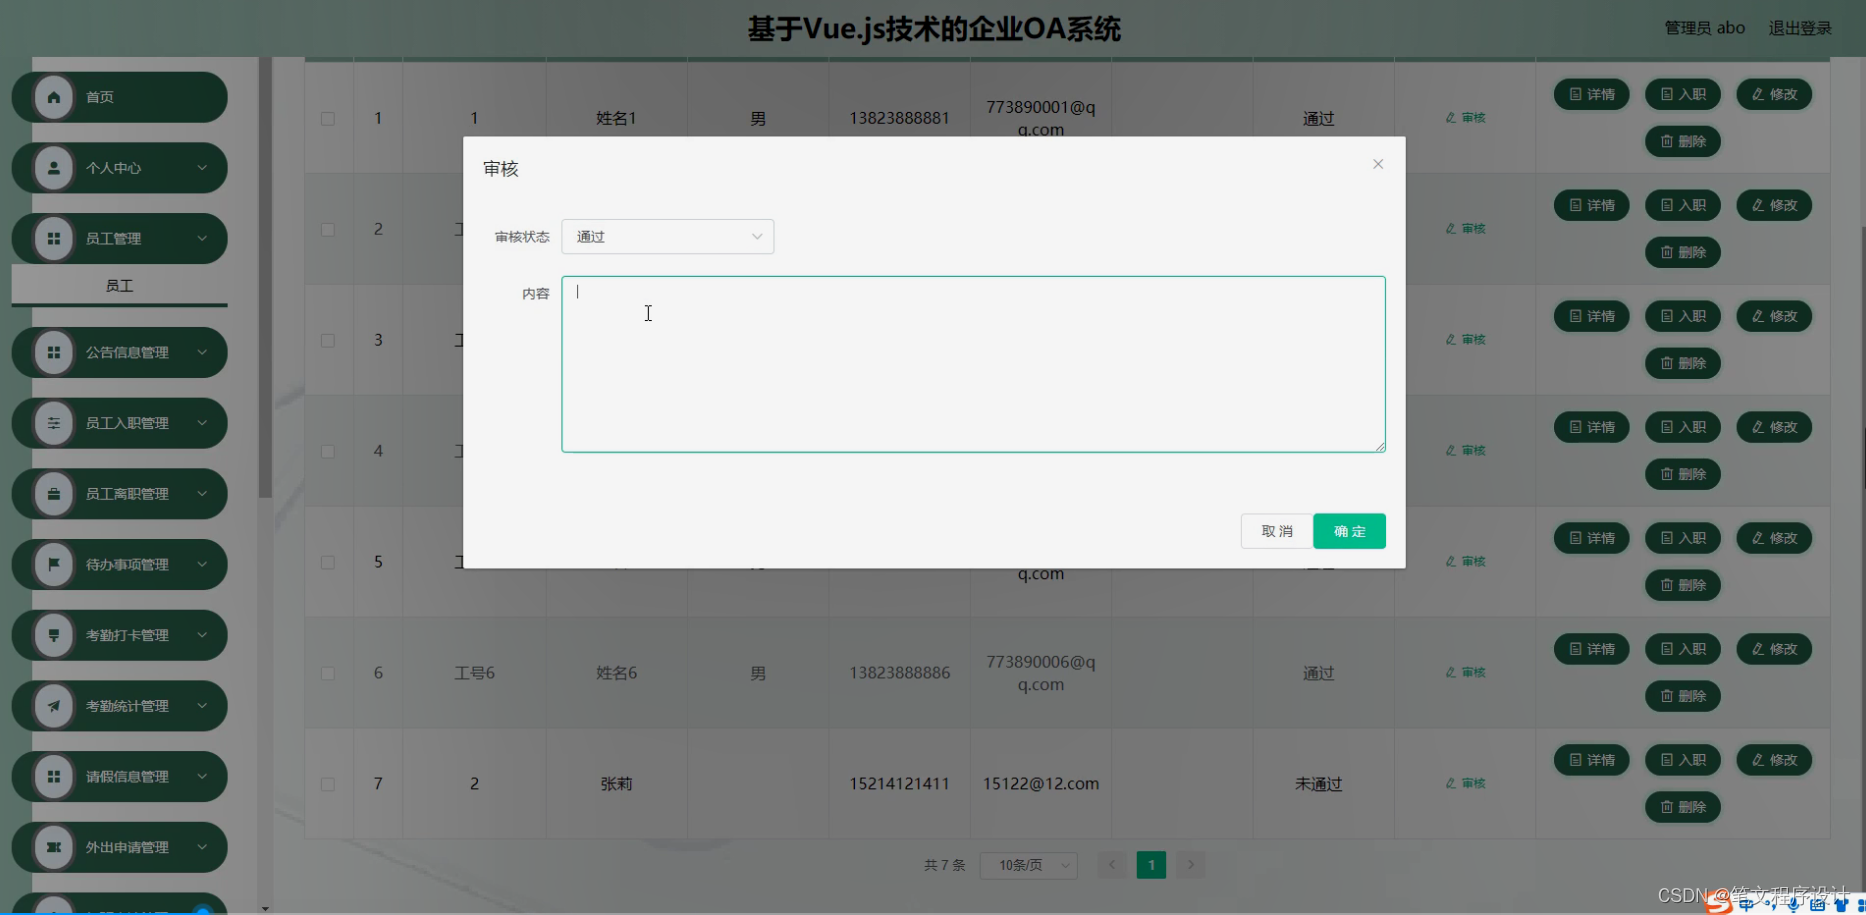Open the 10条/页 page size dropdown
The width and height of the screenshot is (1866, 915).
[1028, 864]
